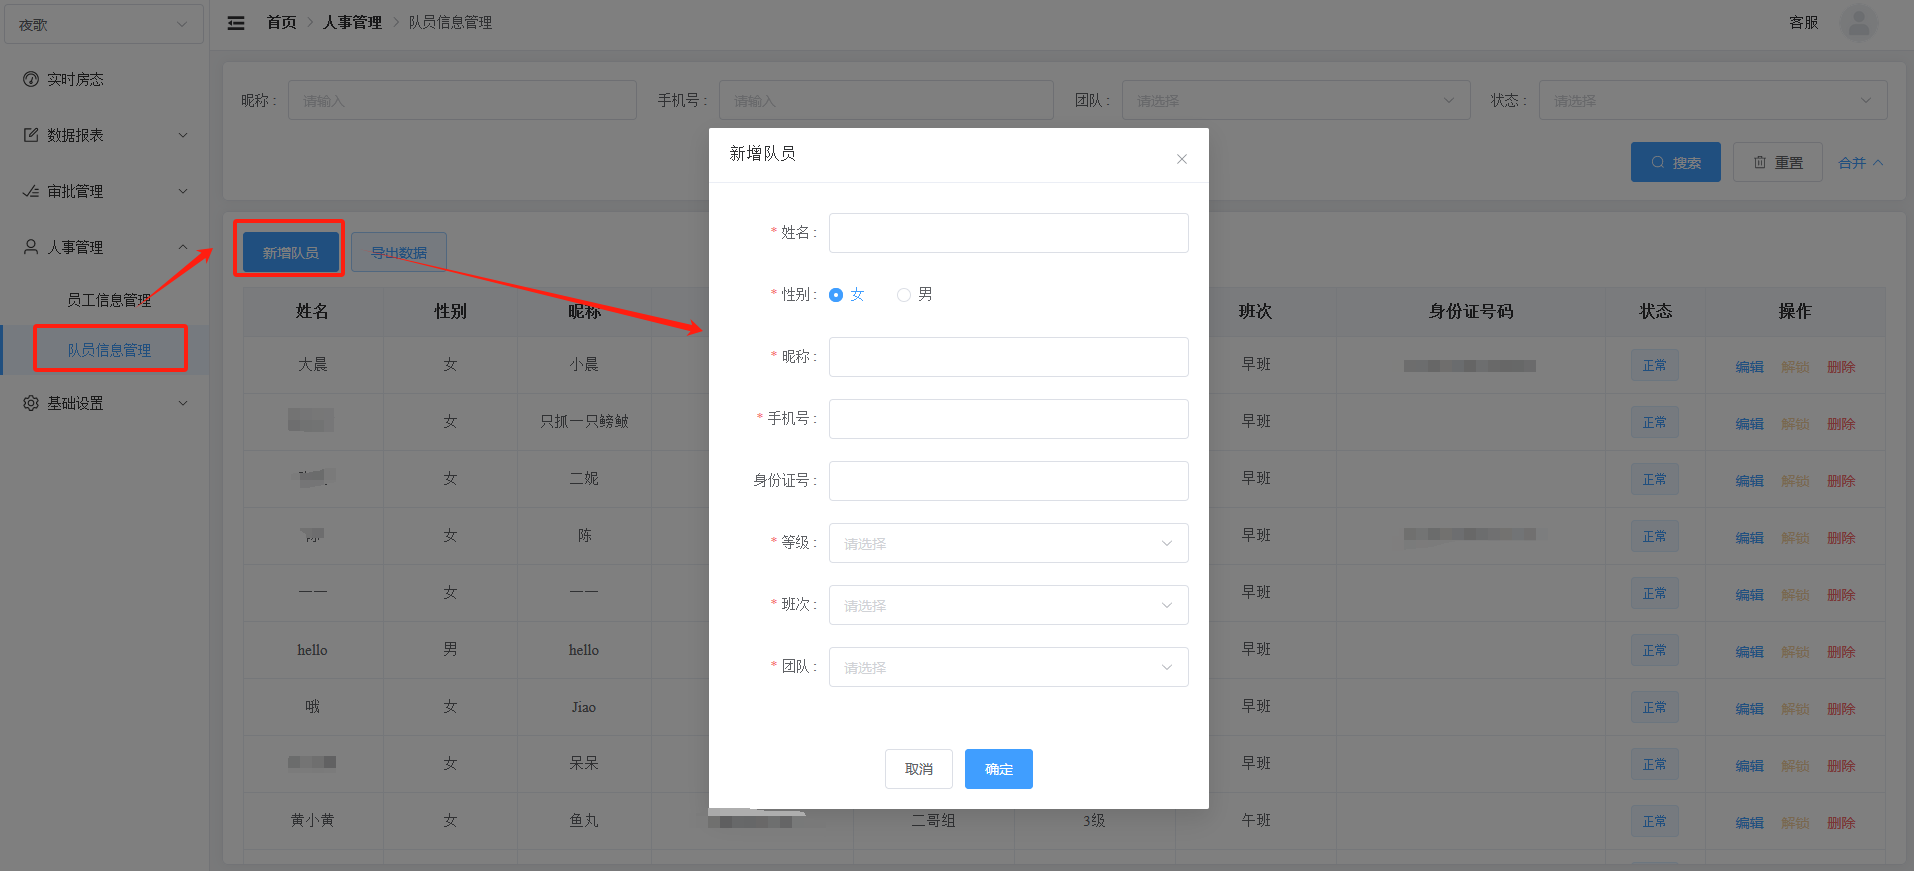
Task: Click the 身份证号码 column header
Action: pos(1470,311)
